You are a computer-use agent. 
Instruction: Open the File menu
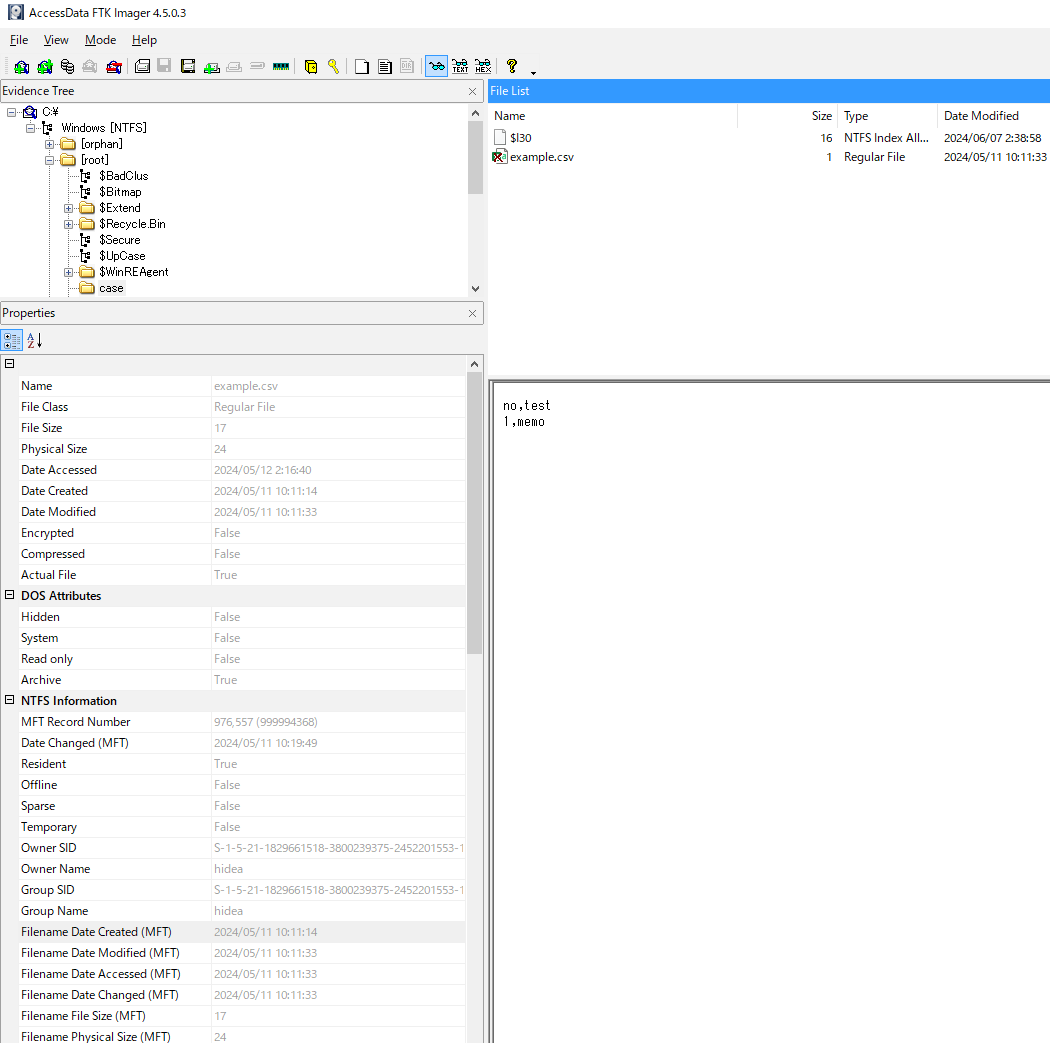[19, 40]
